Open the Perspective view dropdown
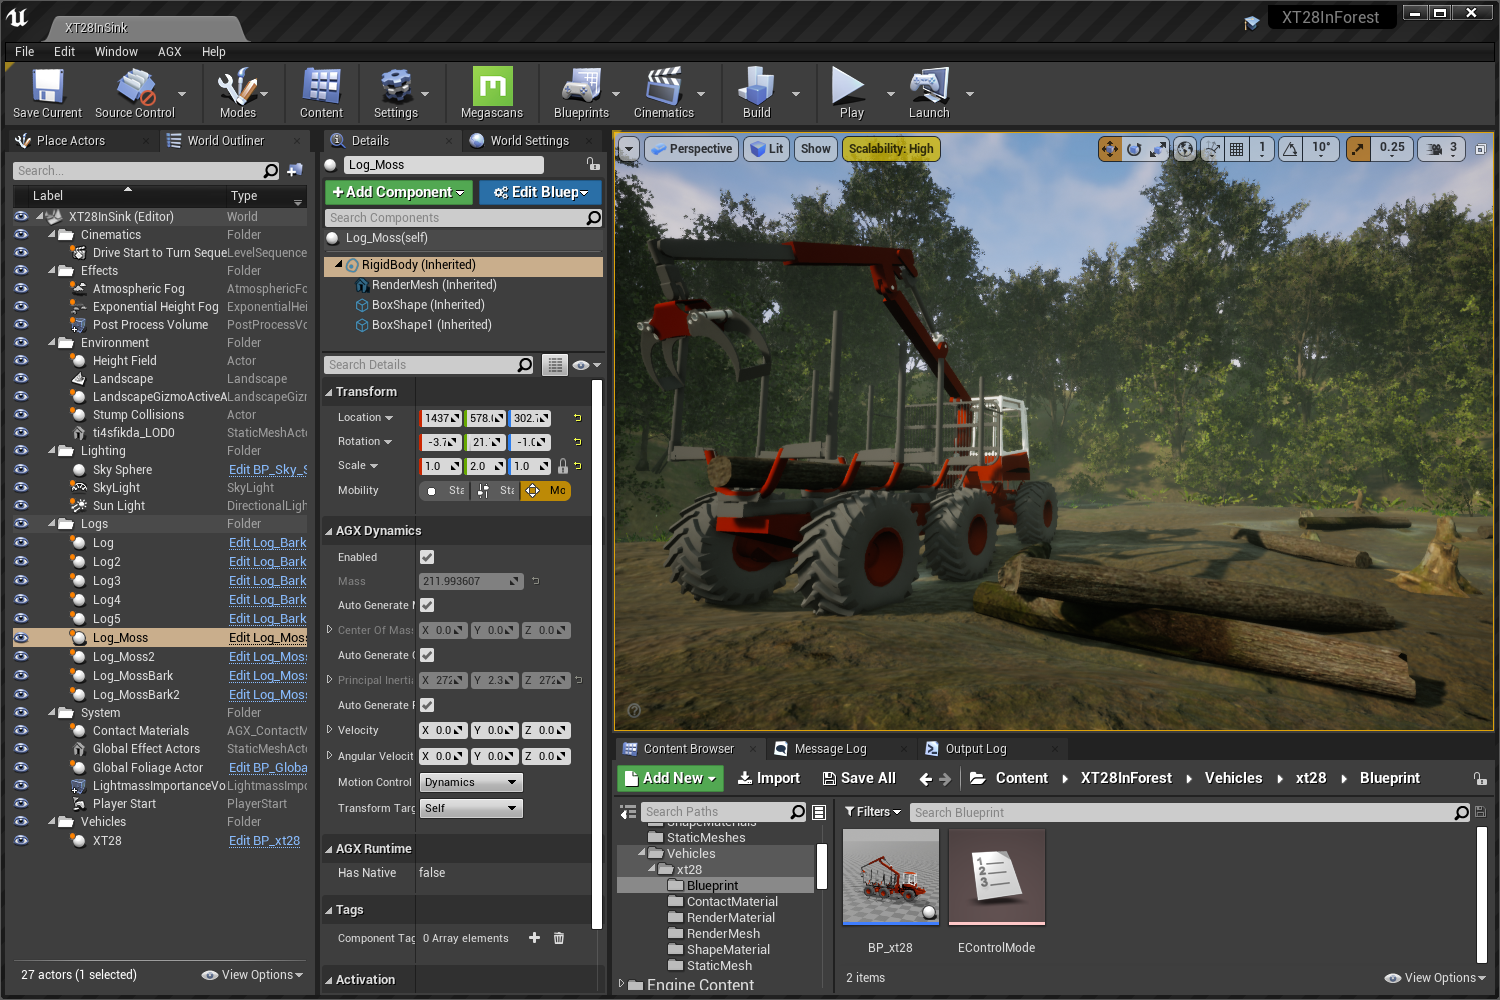The width and height of the screenshot is (1500, 1000). click(x=691, y=148)
